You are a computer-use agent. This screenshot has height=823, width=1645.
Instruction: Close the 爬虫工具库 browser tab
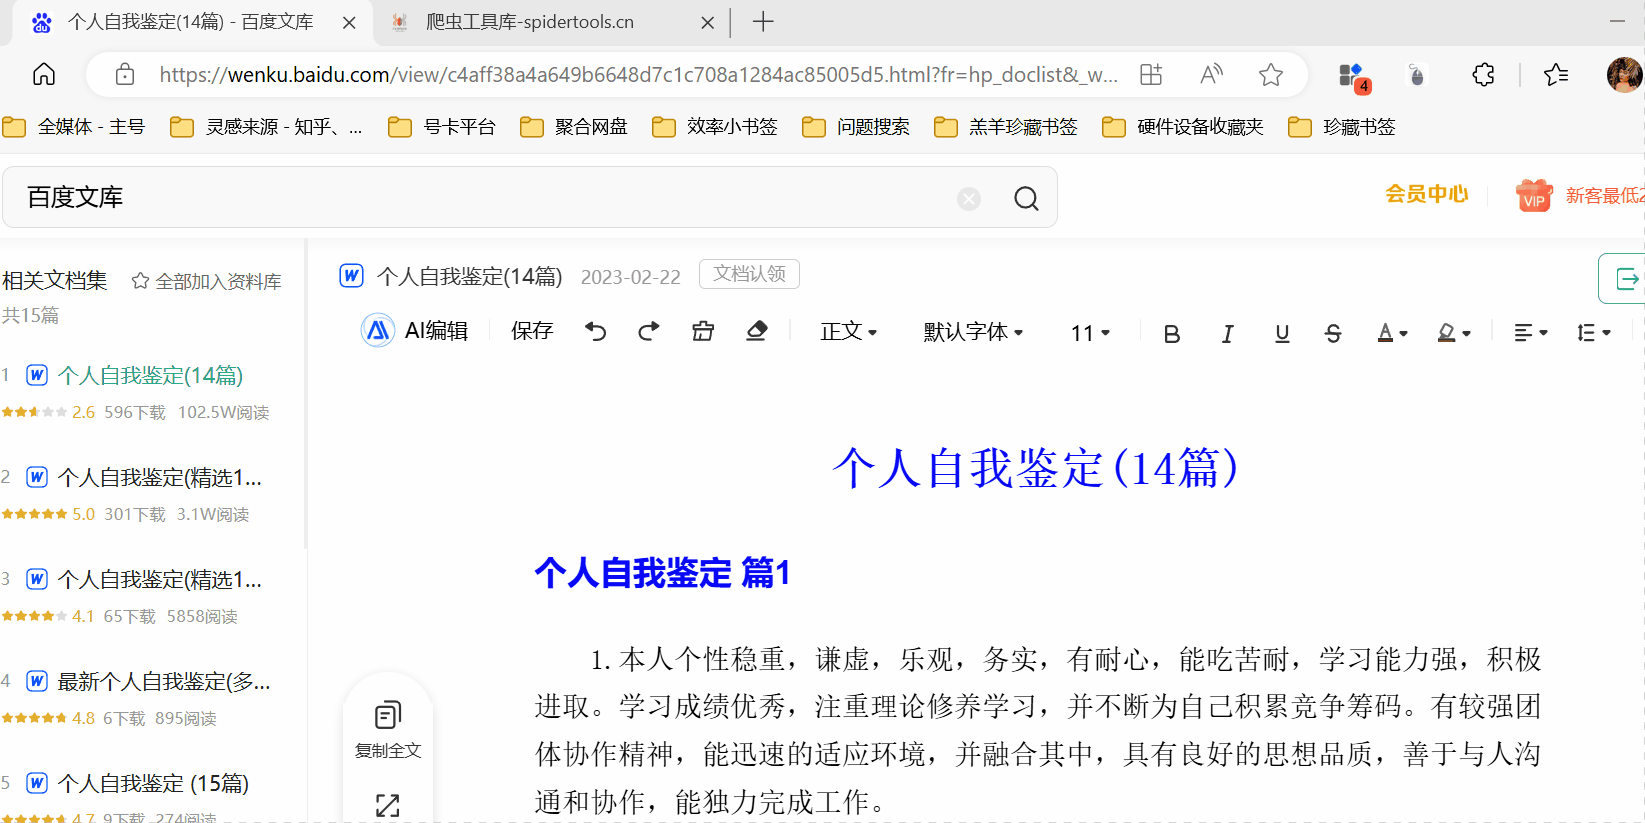pos(708,22)
